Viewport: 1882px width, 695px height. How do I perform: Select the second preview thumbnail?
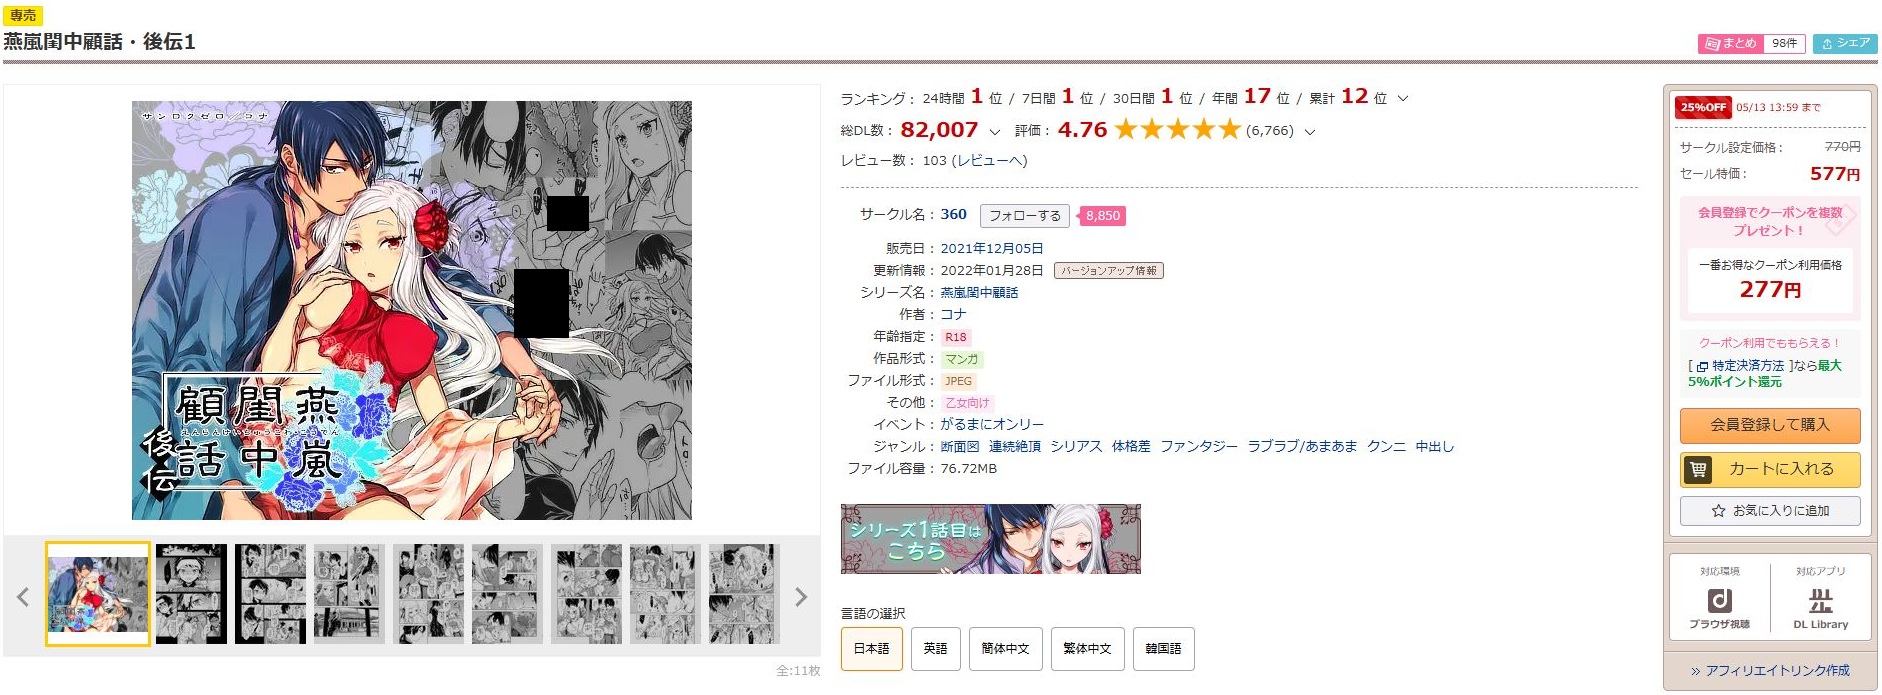(x=191, y=594)
